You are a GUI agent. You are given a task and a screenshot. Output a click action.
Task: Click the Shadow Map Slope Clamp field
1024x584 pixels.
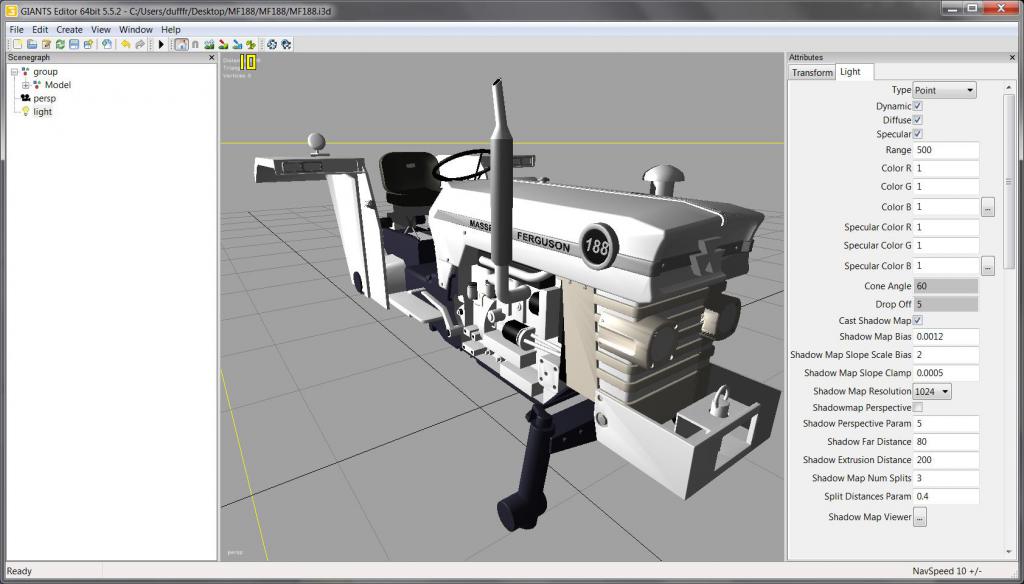[x=946, y=374]
